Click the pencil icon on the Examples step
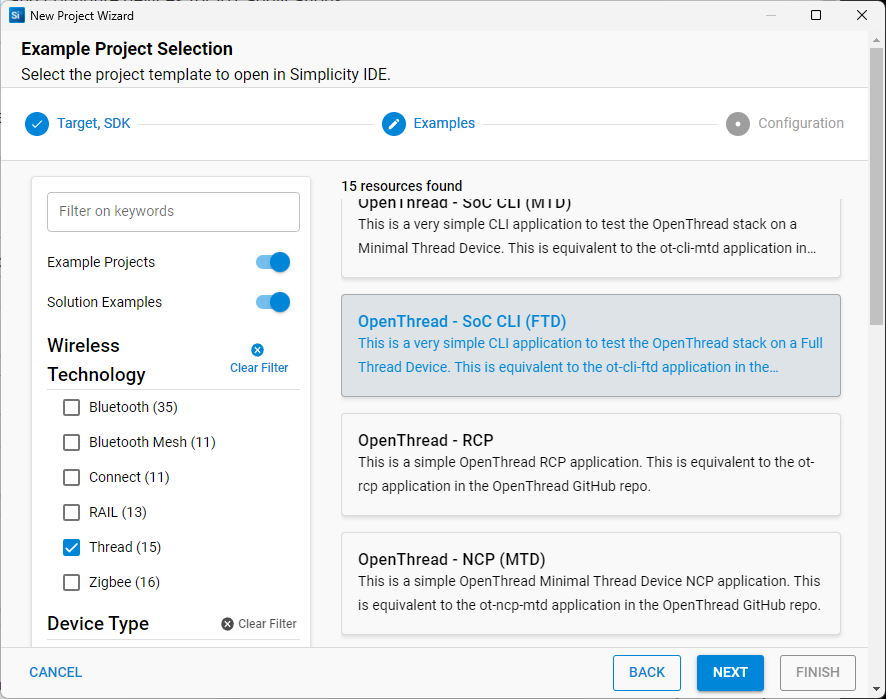This screenshot has width=886, height=699. (395, 123)
